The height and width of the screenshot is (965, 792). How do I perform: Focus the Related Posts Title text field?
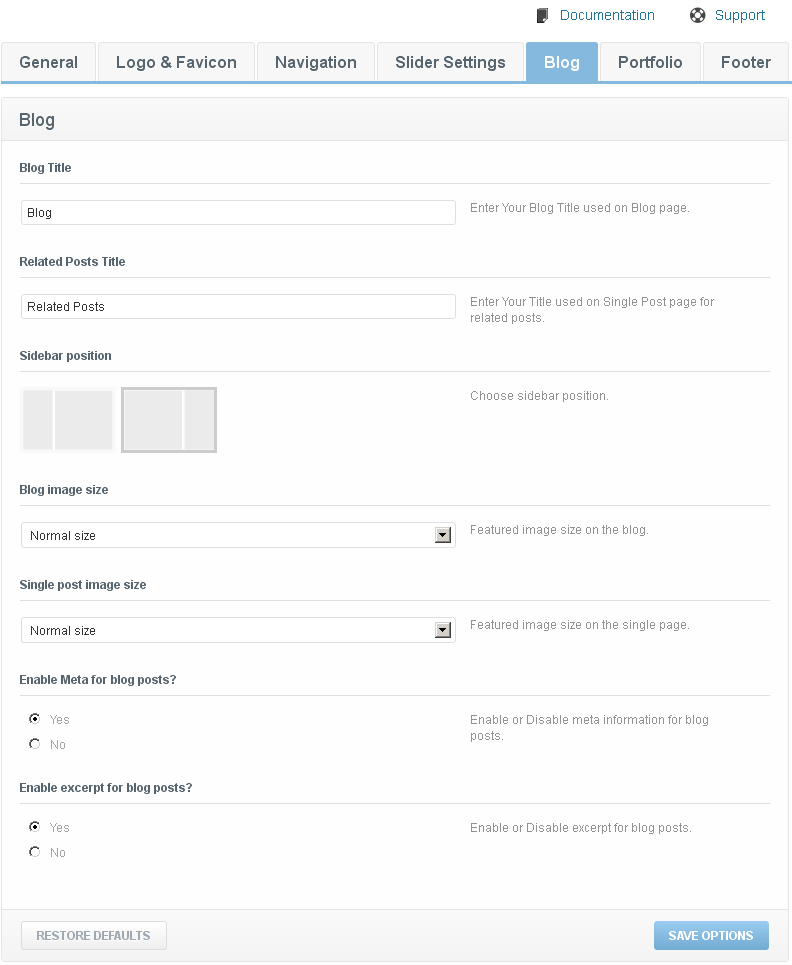238,306
